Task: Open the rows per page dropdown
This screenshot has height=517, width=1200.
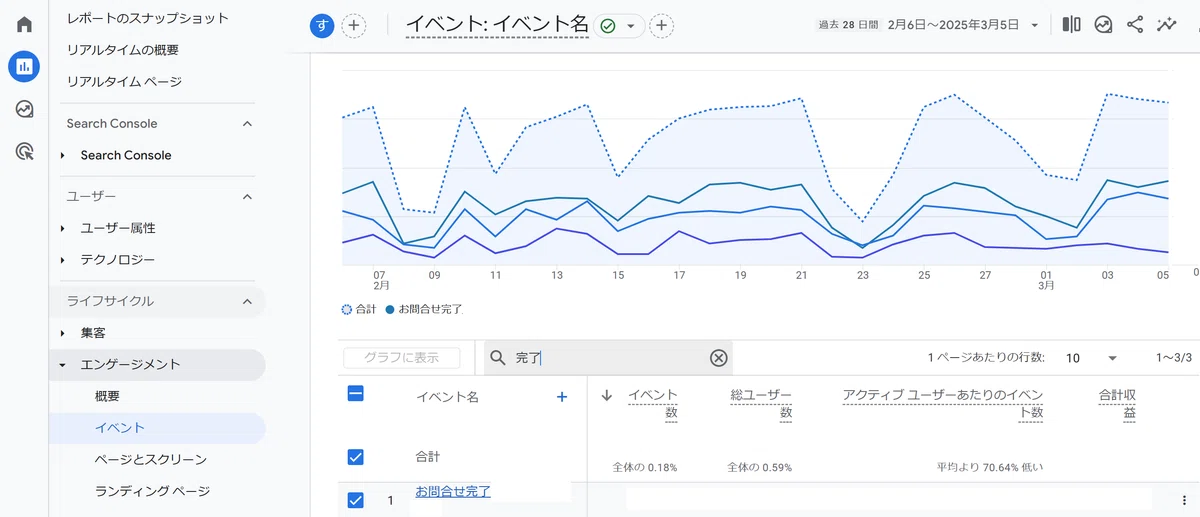Action: [1092, 358]
